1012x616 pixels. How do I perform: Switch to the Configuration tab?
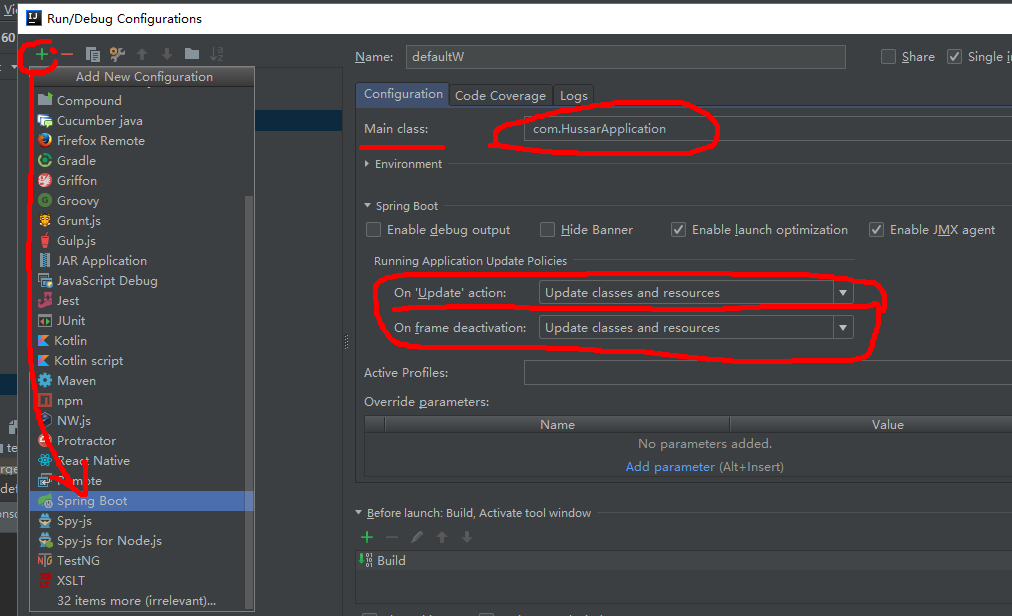coord(403,94)
